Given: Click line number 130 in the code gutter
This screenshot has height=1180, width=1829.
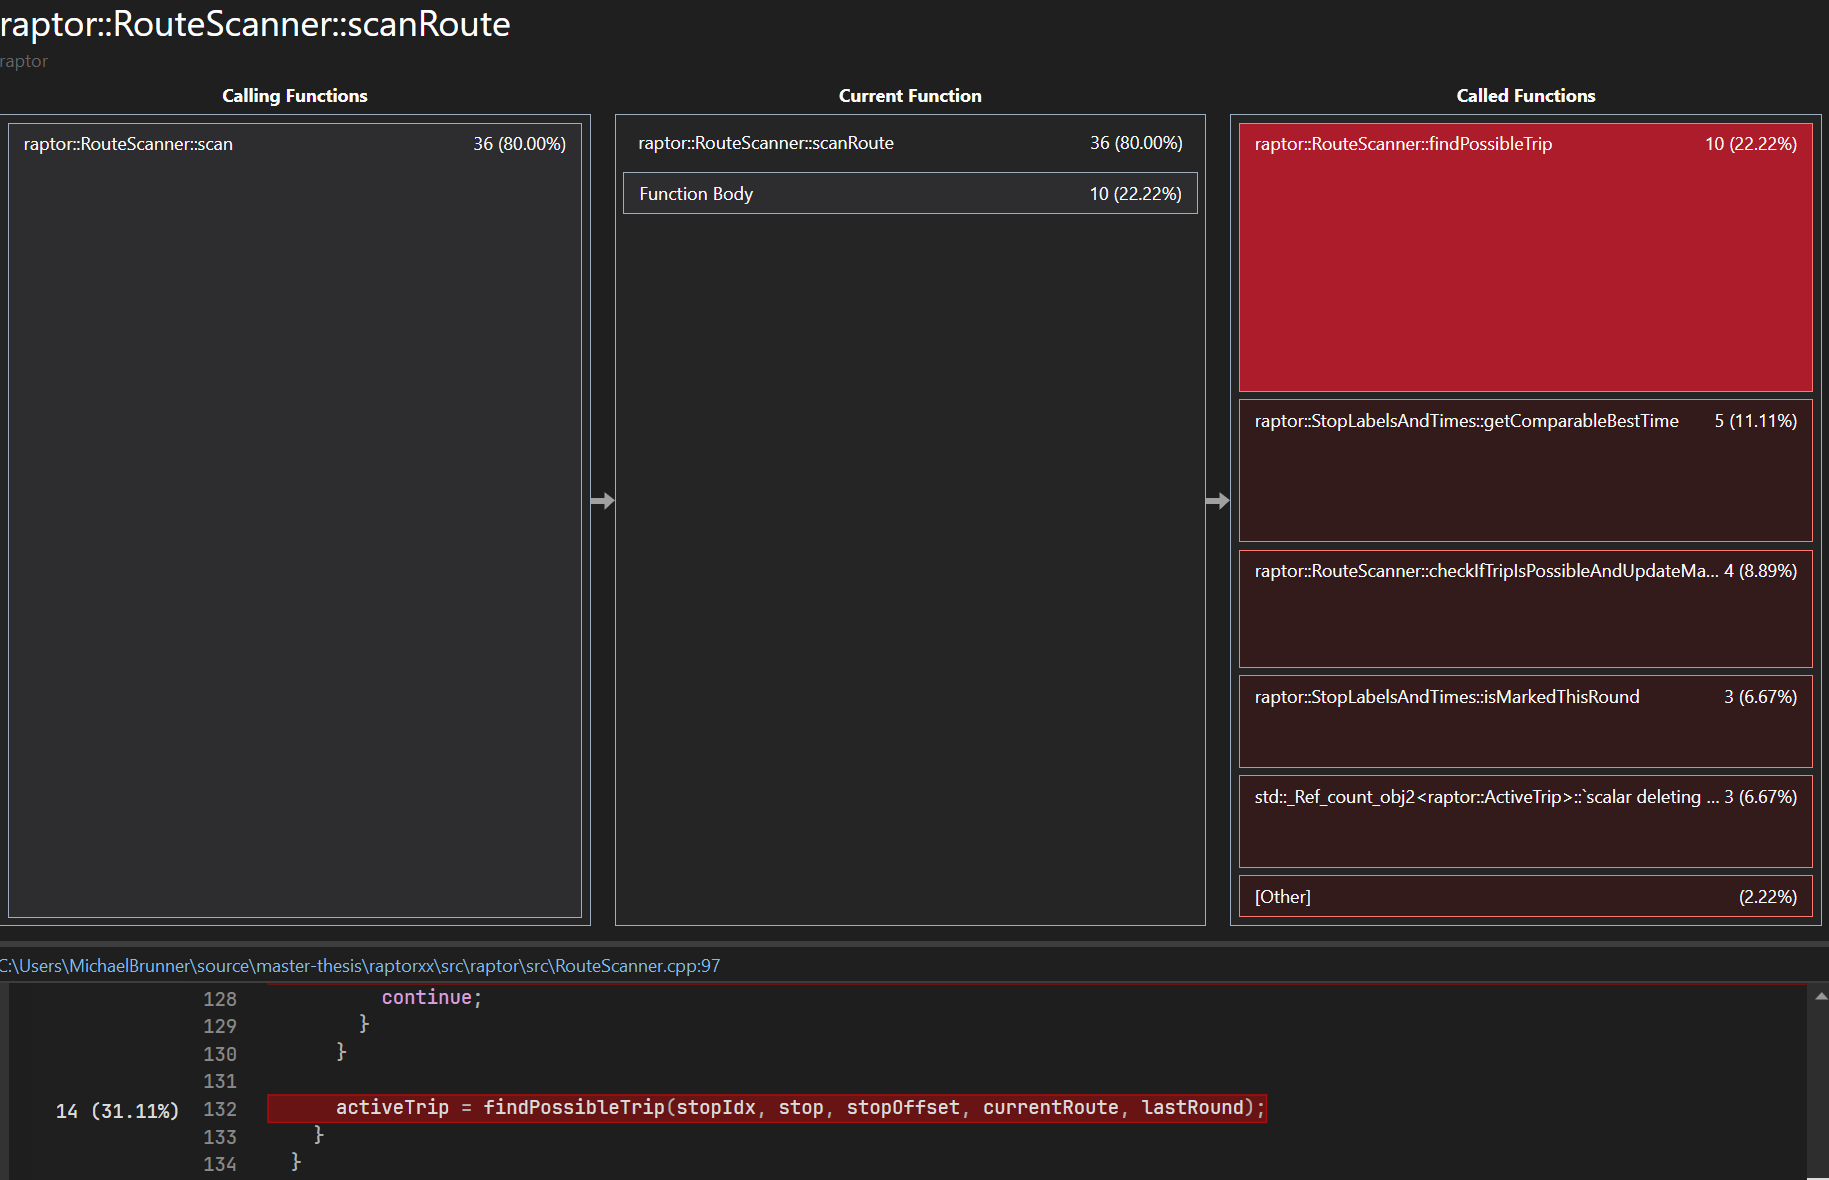Looking at the screenshot, I should coord(220,1054).
